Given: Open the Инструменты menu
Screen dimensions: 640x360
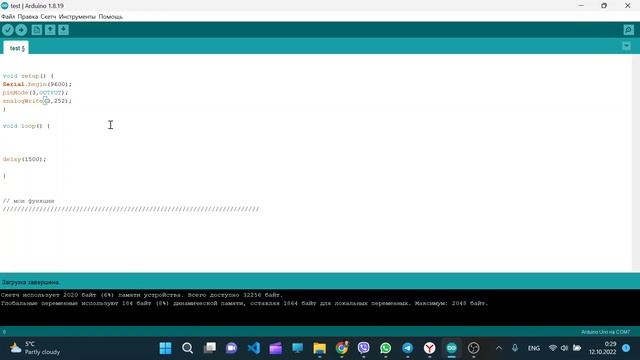Looking at the screenshot, I should [78, 17].
